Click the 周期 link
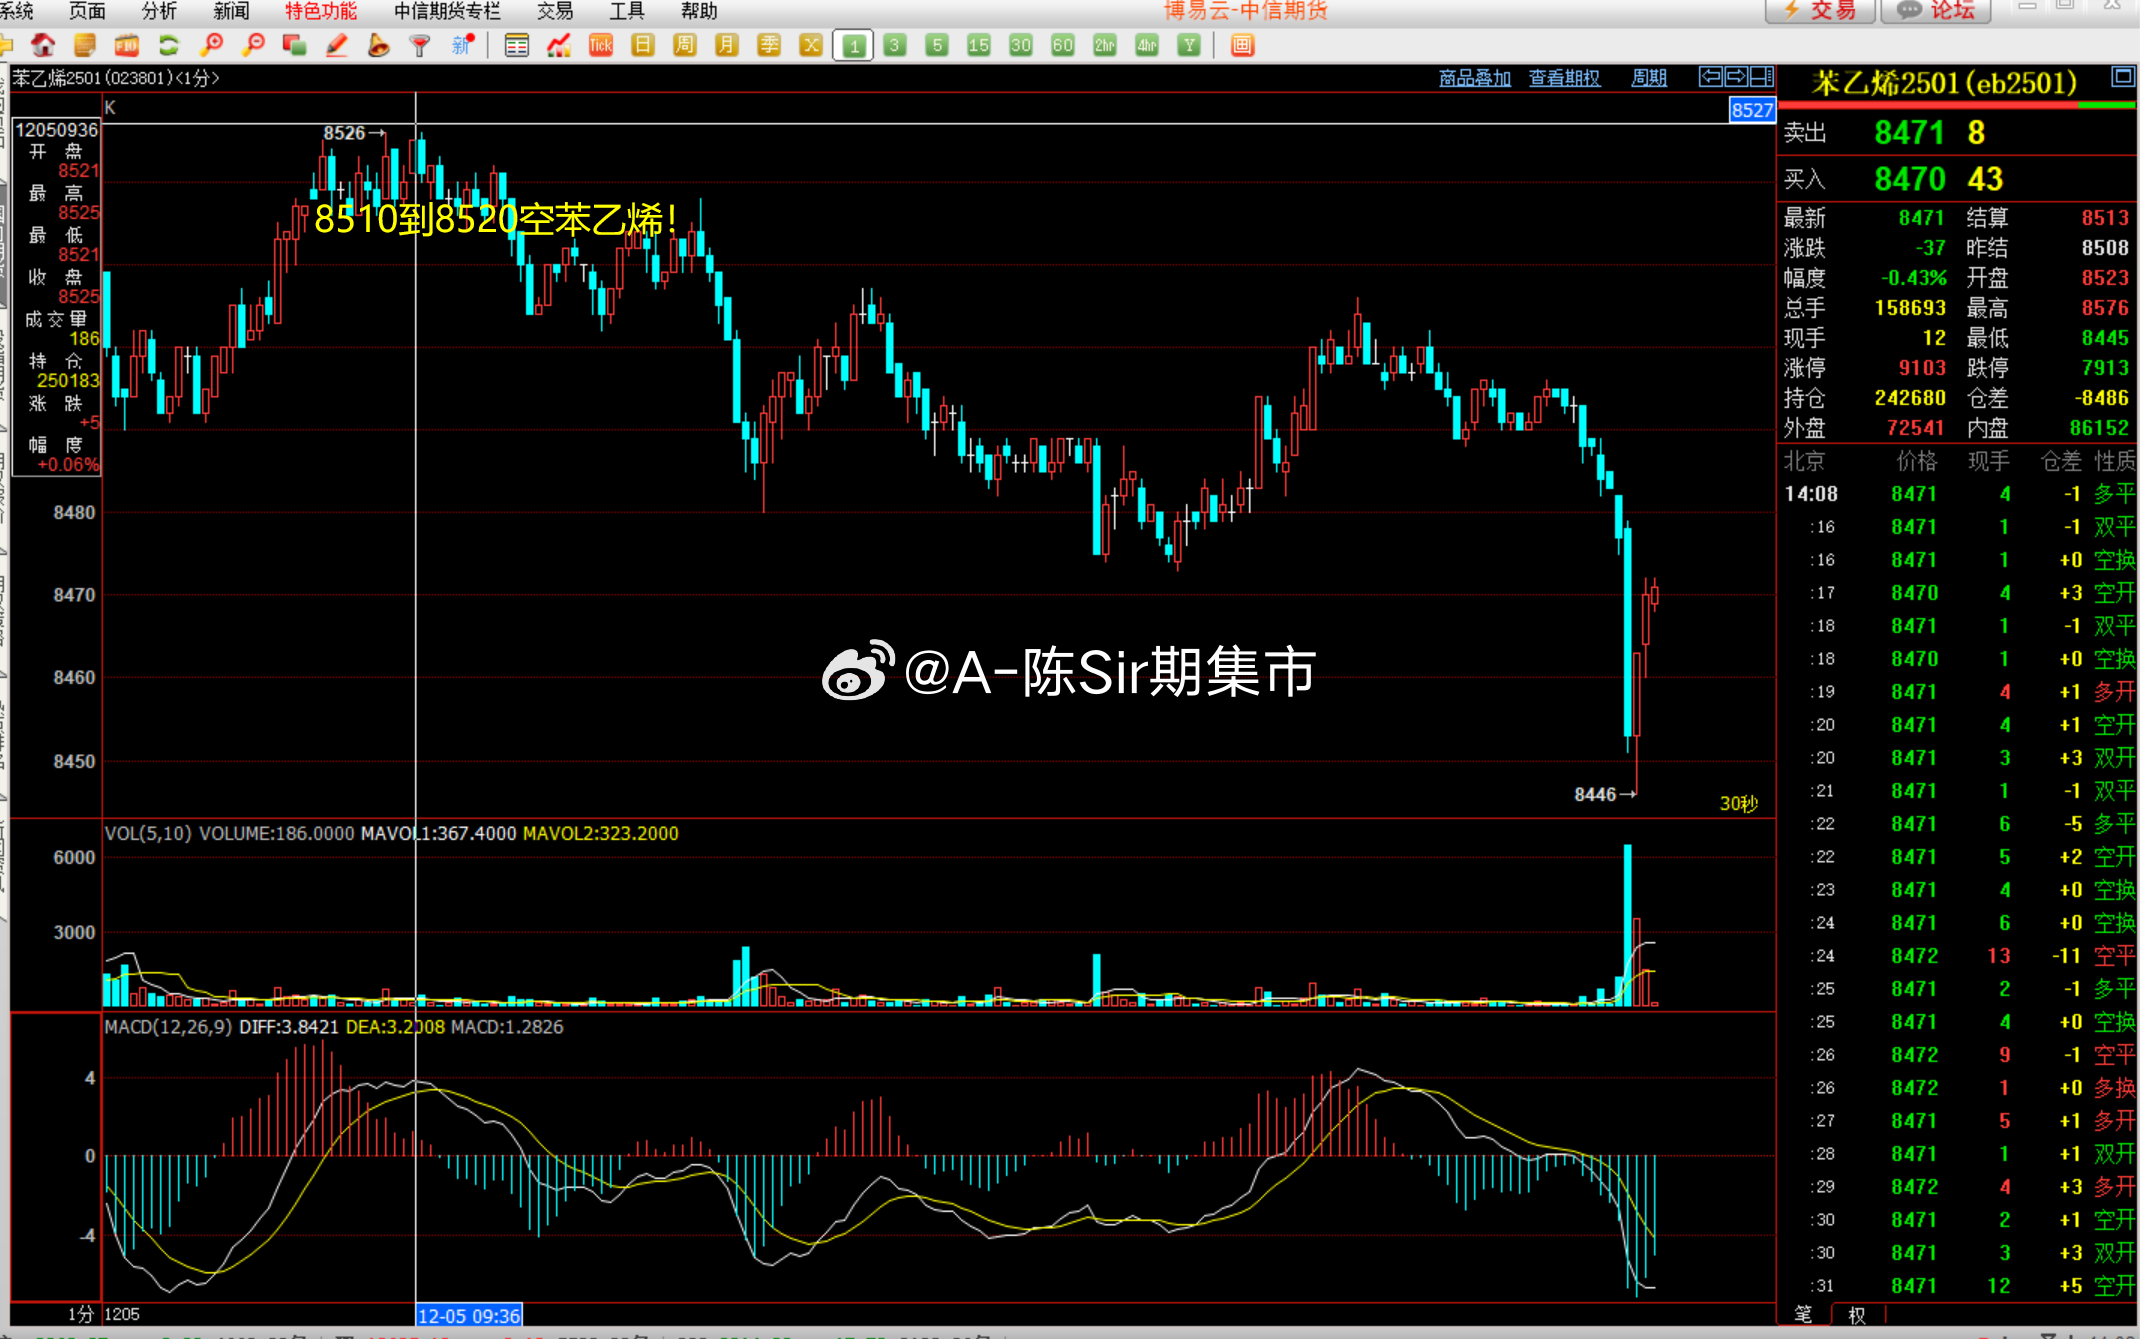Viewport: 2140px width, 1339px height. coord(1649,78)
